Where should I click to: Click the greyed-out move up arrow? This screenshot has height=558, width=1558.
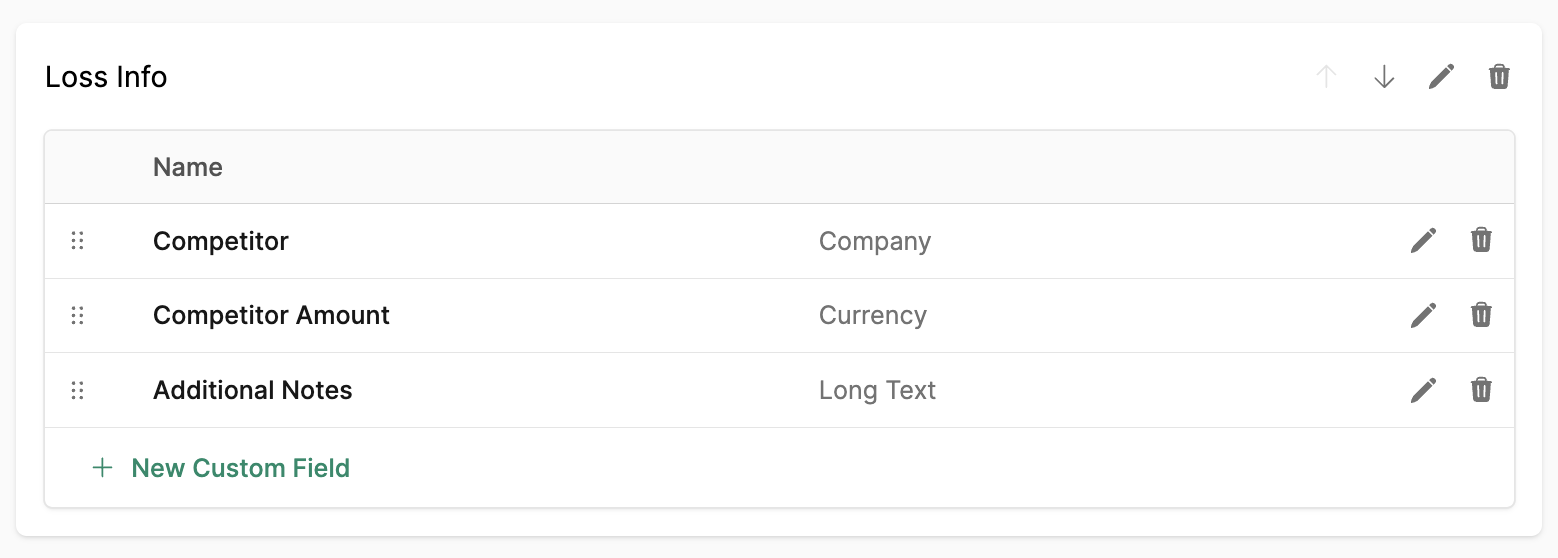(x=1326, y=77)
